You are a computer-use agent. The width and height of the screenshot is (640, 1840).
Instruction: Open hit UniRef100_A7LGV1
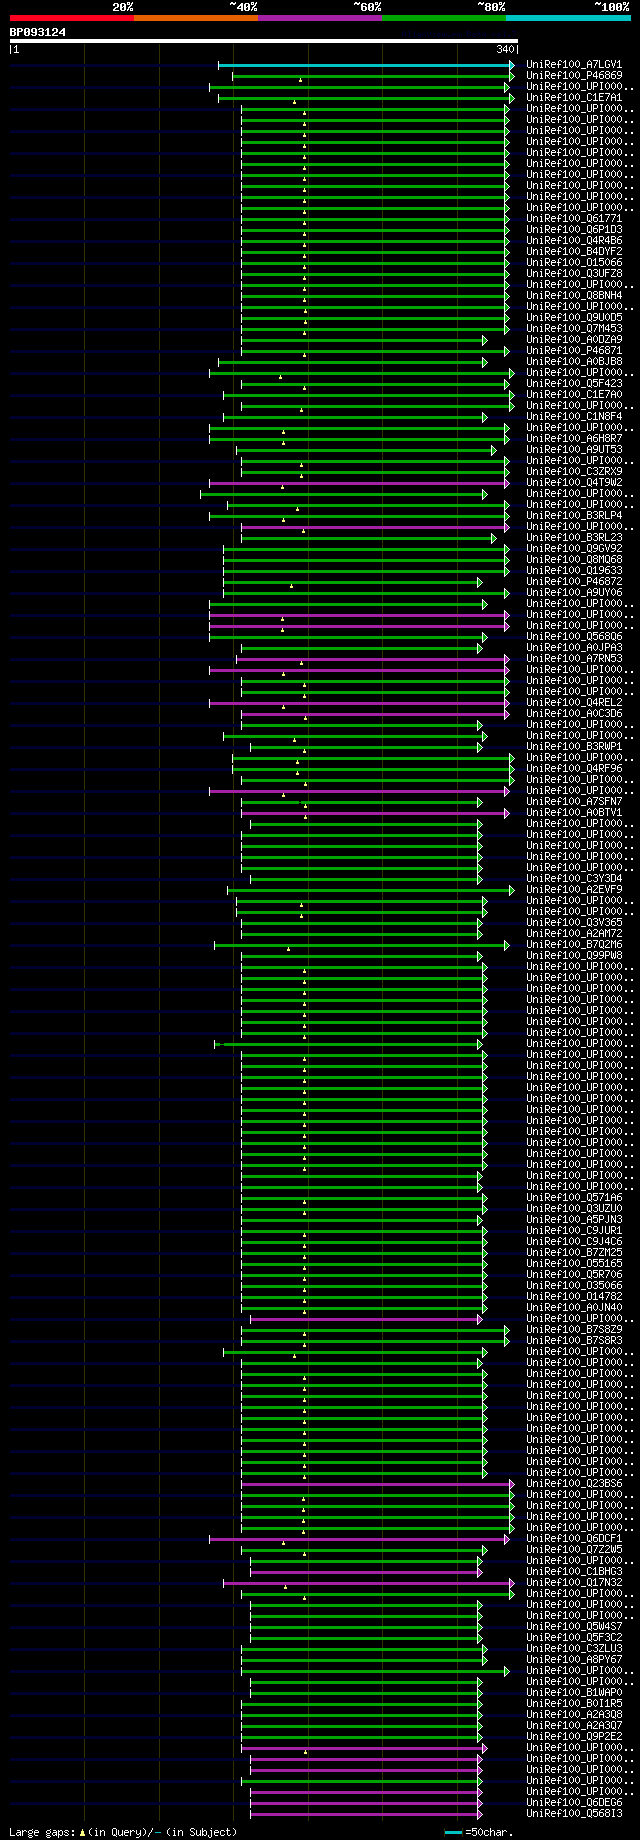click(574, 65)
